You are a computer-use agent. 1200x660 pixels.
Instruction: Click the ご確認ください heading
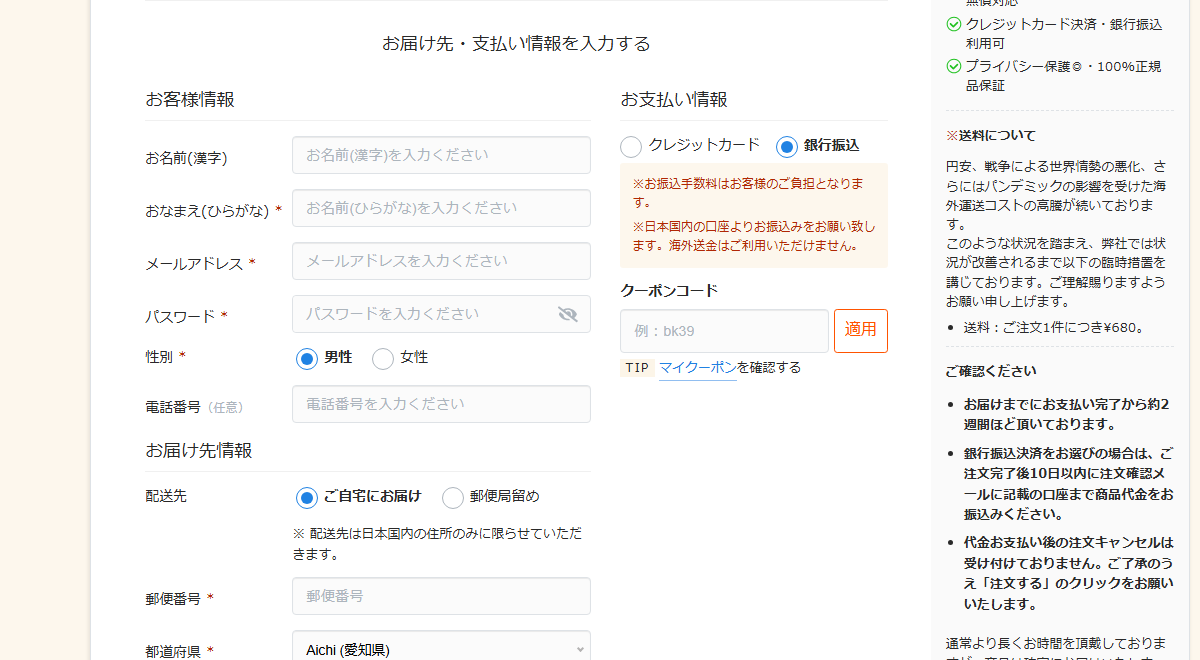[991, 370]
